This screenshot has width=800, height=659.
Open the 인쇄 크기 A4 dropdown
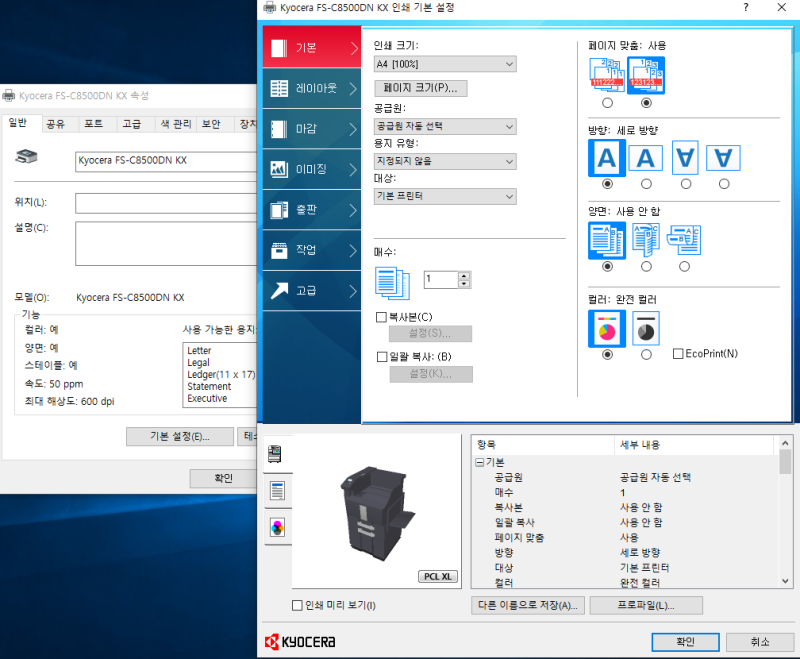[x=445, y=64]
